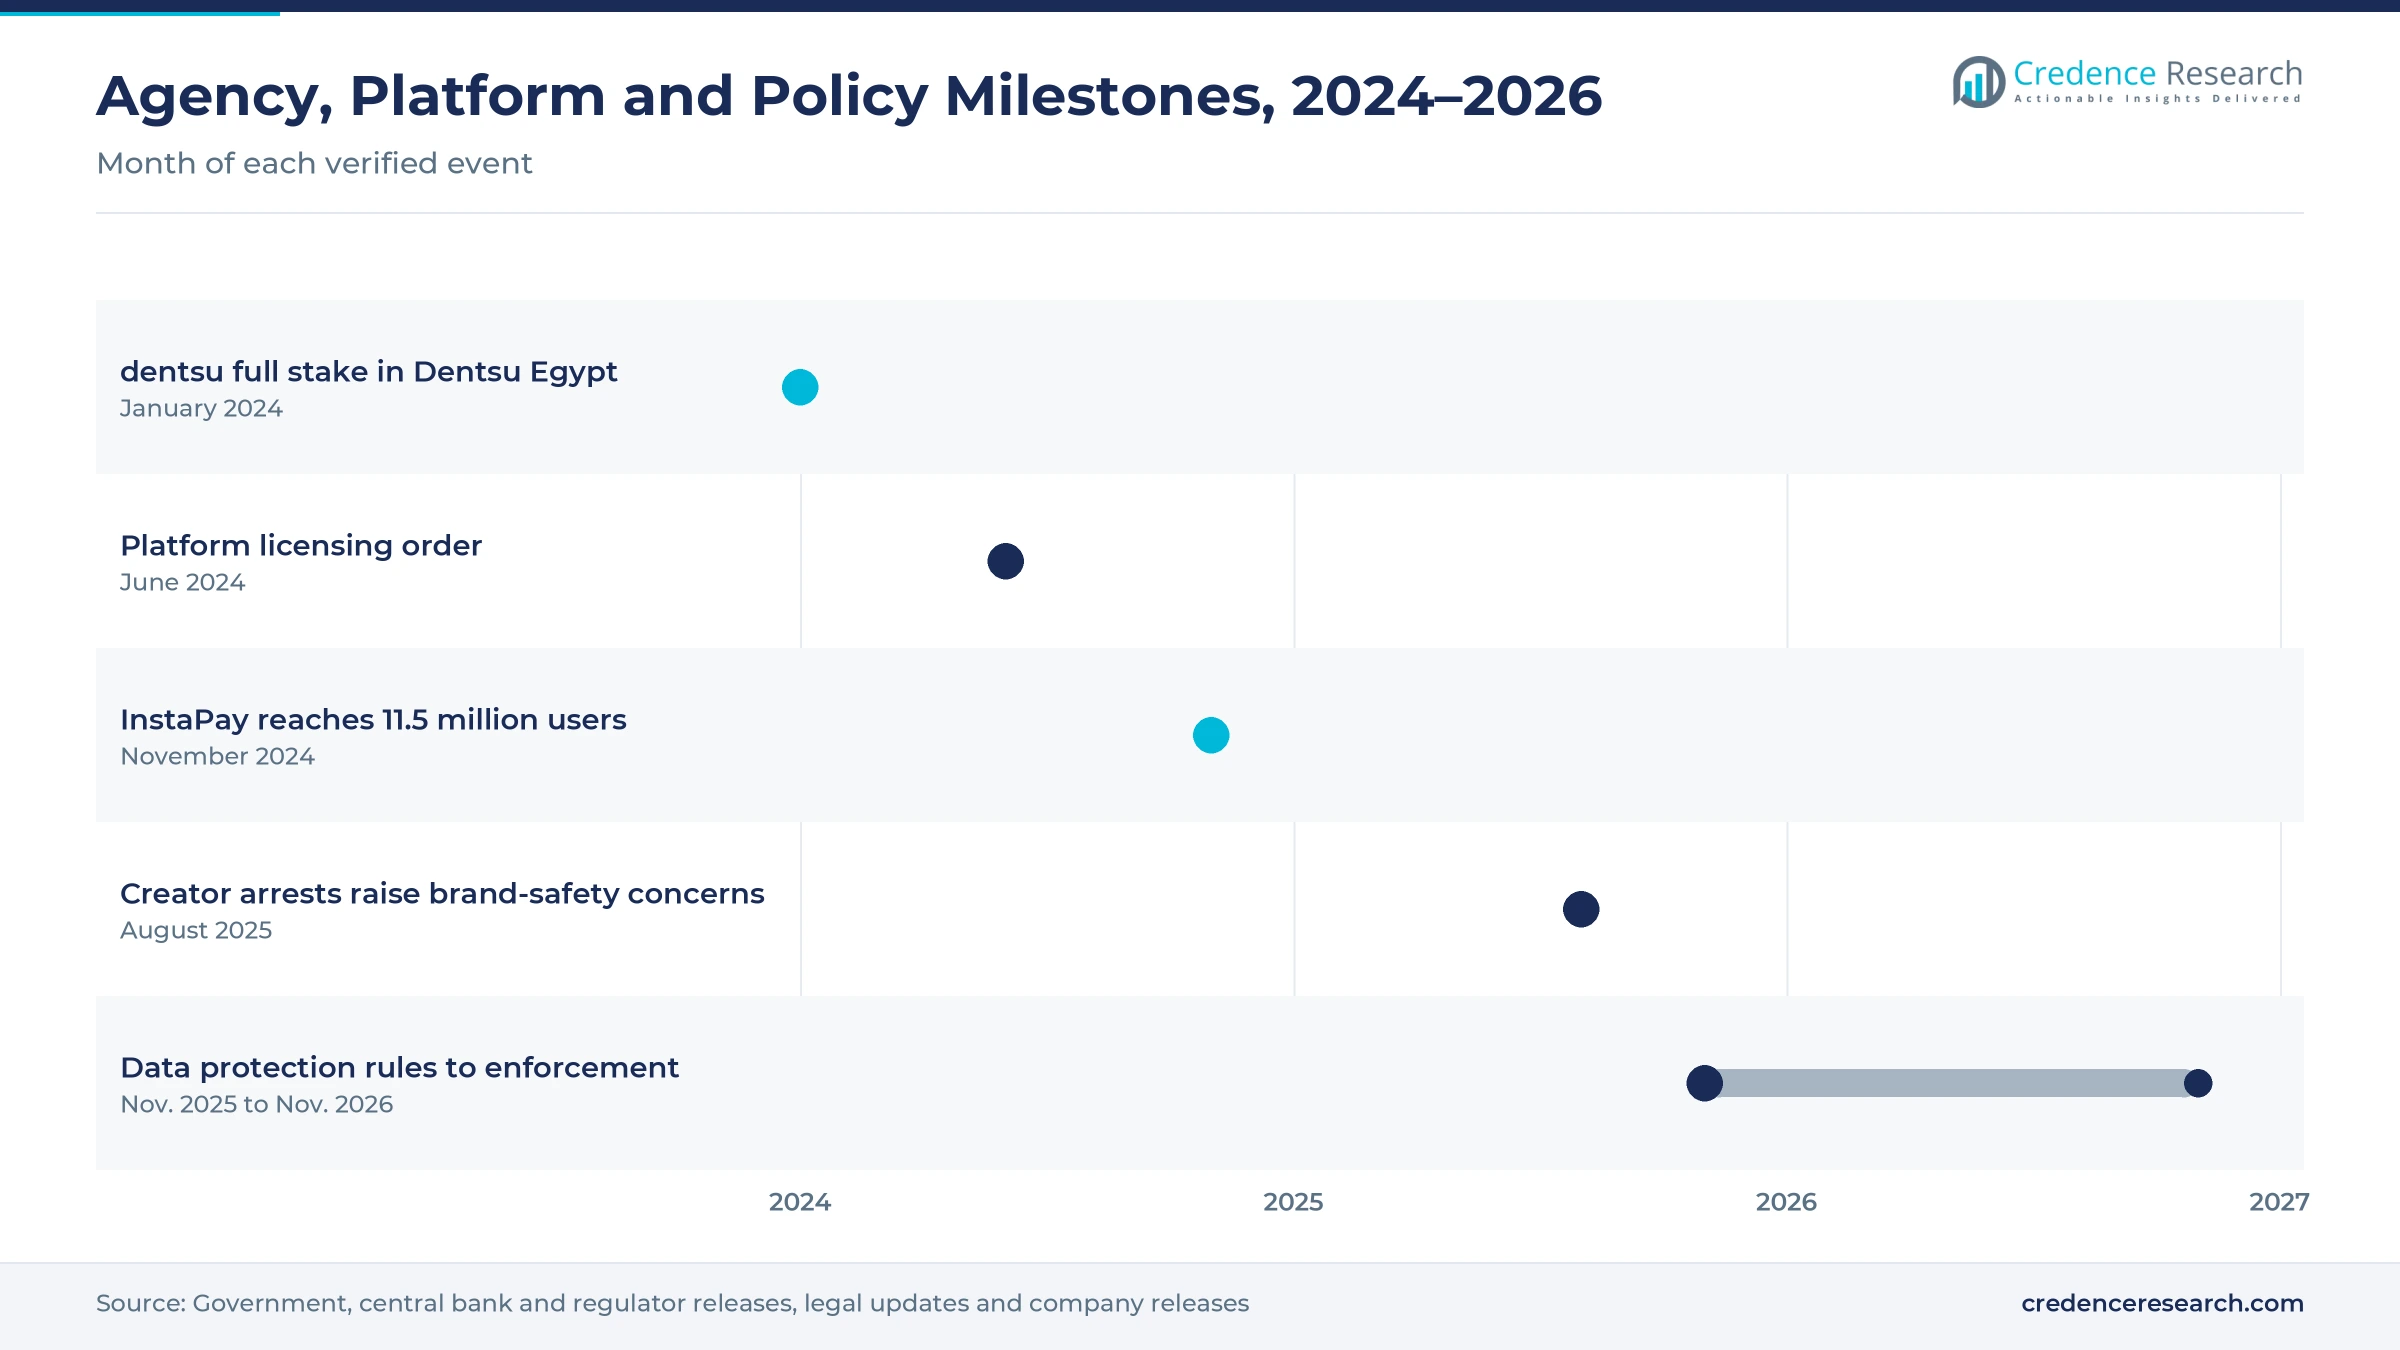
Task: Select the January 2024 dentsu milestone dot
Action: pos(800,387)
